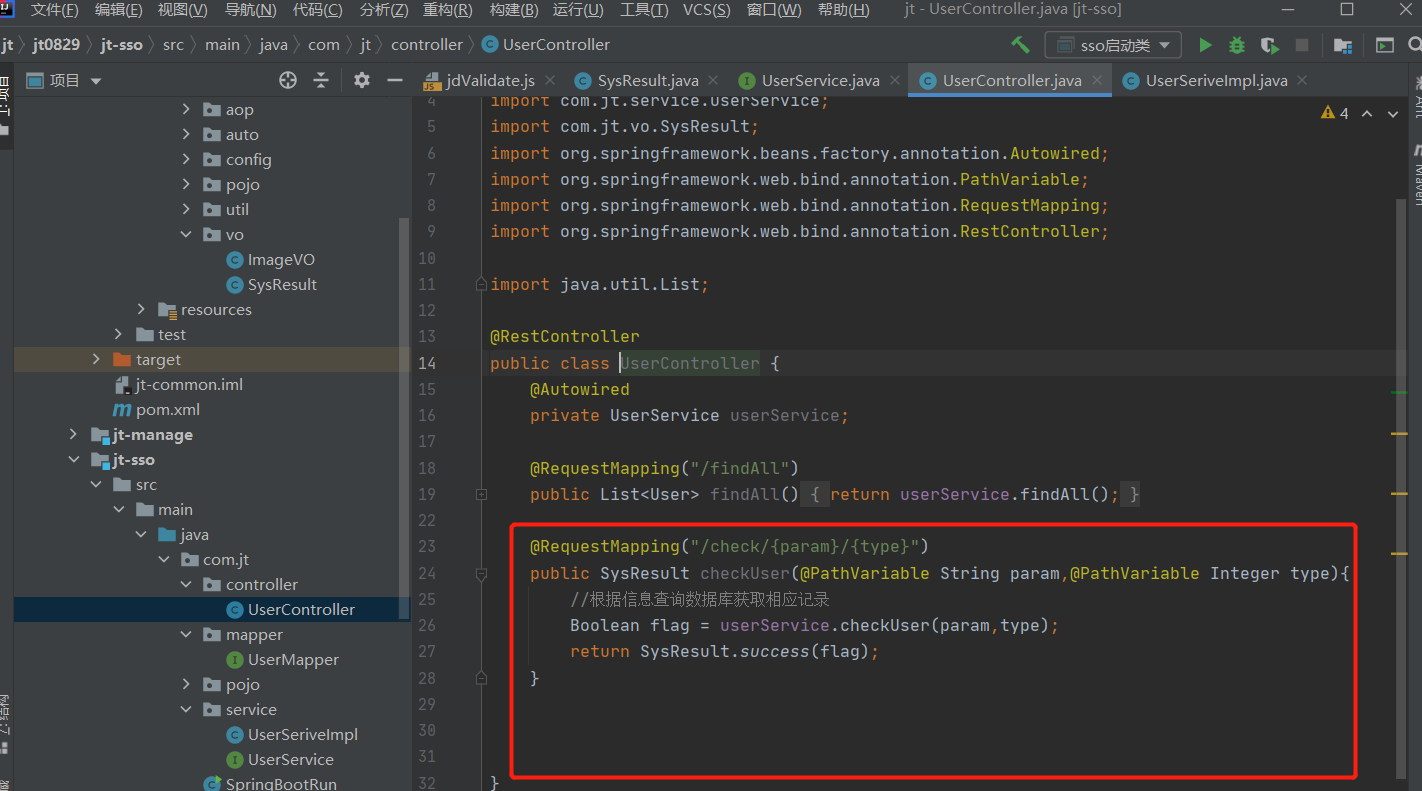Hide the project panel with the minus icon
Viewport: 1422px width, 791px height.
point(395,80)
